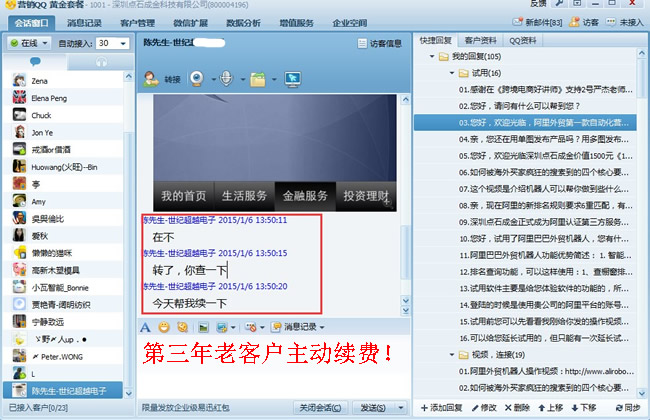Image resolution: width=650 pixels, height=420 pixels.
Task: Select reply 03.您好，欢迎光临
Action: click(x=525, y=122)
